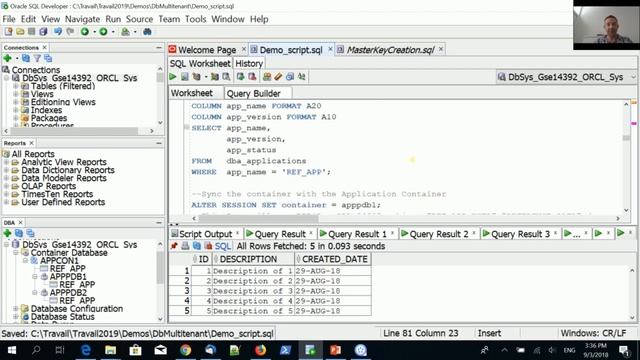Image resolution: width=640 pixels, height=360 pixels.
Task: Click the blue Undo arrow icon
Action: point(58,31)
